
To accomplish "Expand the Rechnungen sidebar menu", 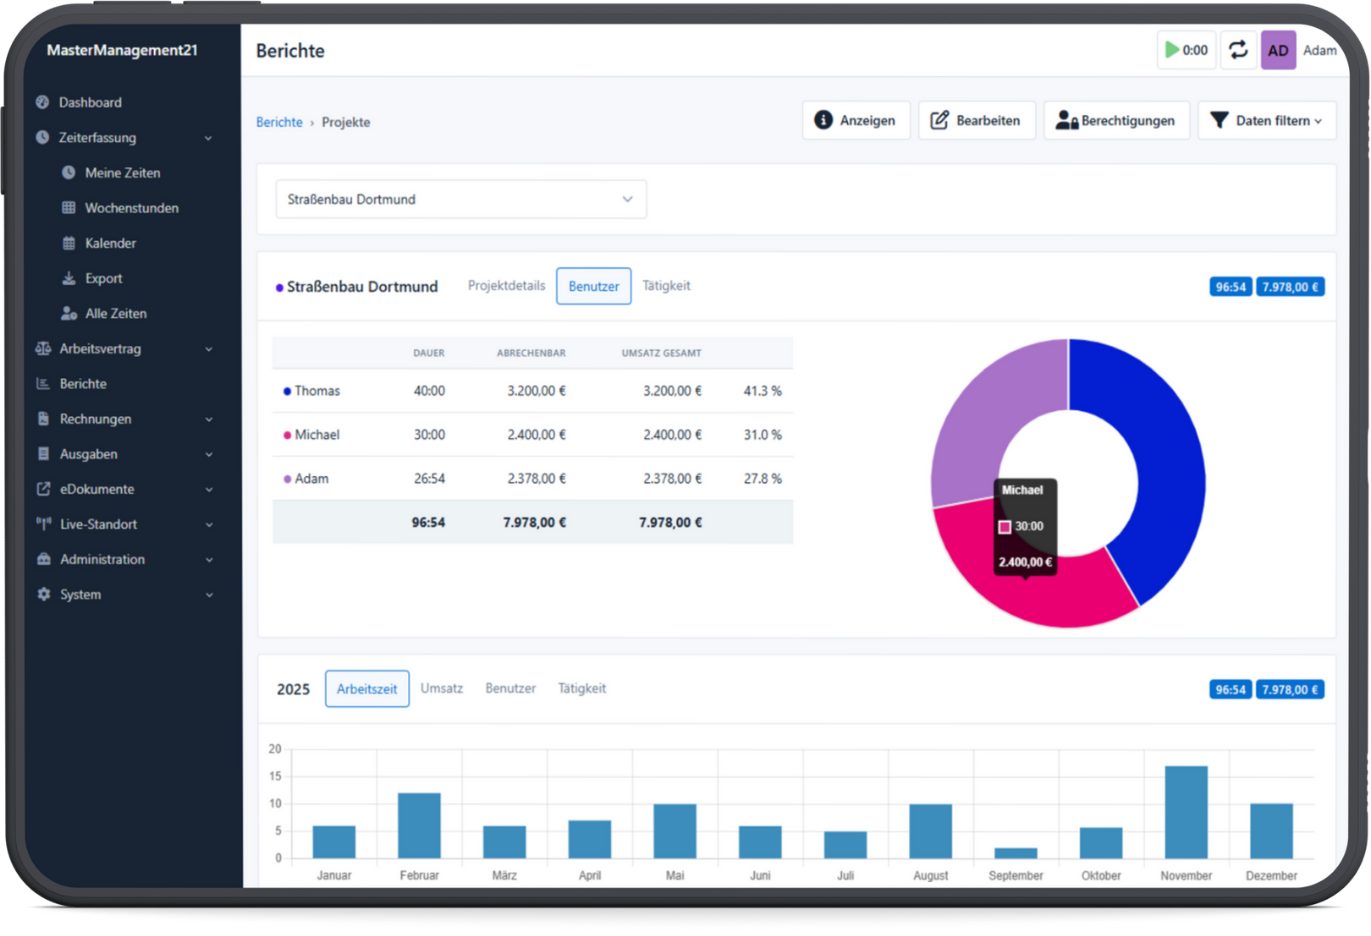I will click(x=124, y=419).
